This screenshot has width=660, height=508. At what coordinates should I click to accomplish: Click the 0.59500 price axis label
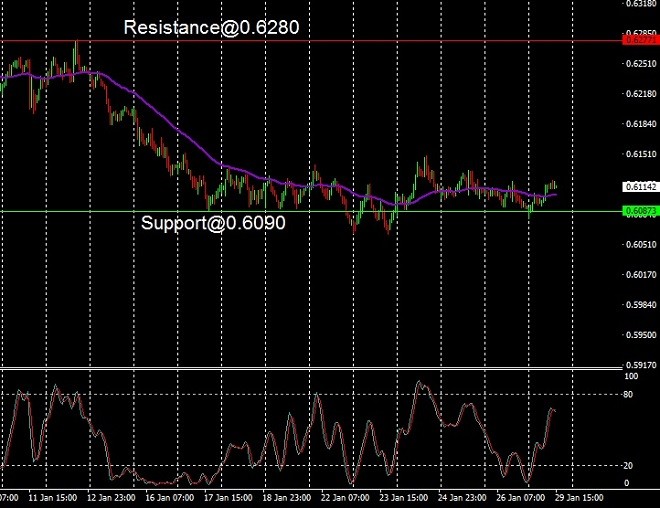pos(641,335)
